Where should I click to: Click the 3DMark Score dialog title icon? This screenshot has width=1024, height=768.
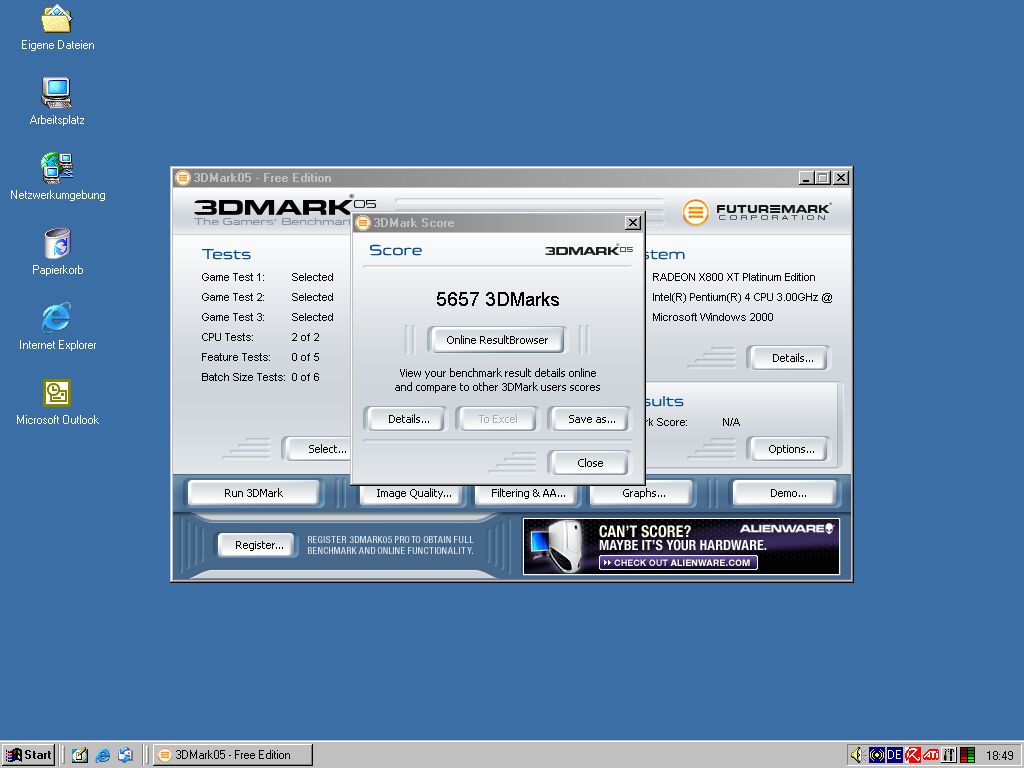363,223
